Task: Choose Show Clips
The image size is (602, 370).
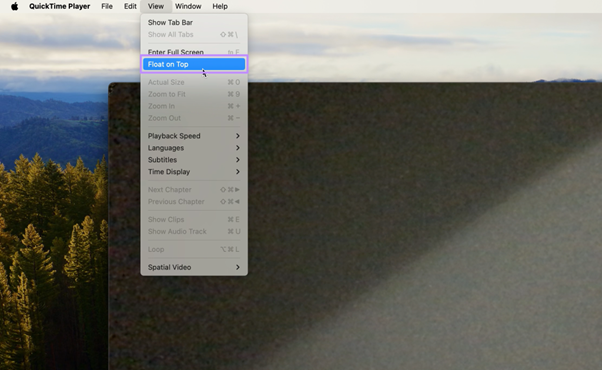Action: (x=194, y=220)
